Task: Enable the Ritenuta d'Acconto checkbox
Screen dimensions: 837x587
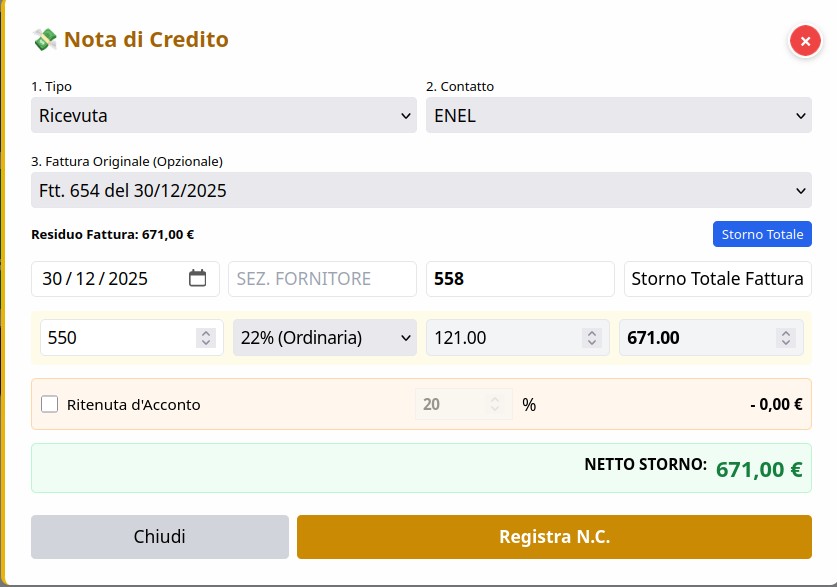Action: tap(49, 405)
